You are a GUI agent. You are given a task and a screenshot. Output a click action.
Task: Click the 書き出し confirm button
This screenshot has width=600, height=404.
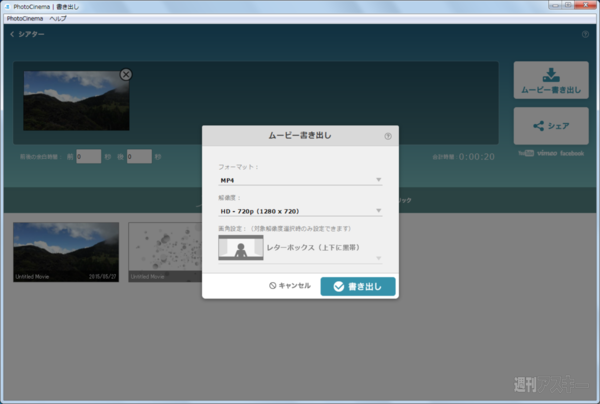[x=358, y=287]
